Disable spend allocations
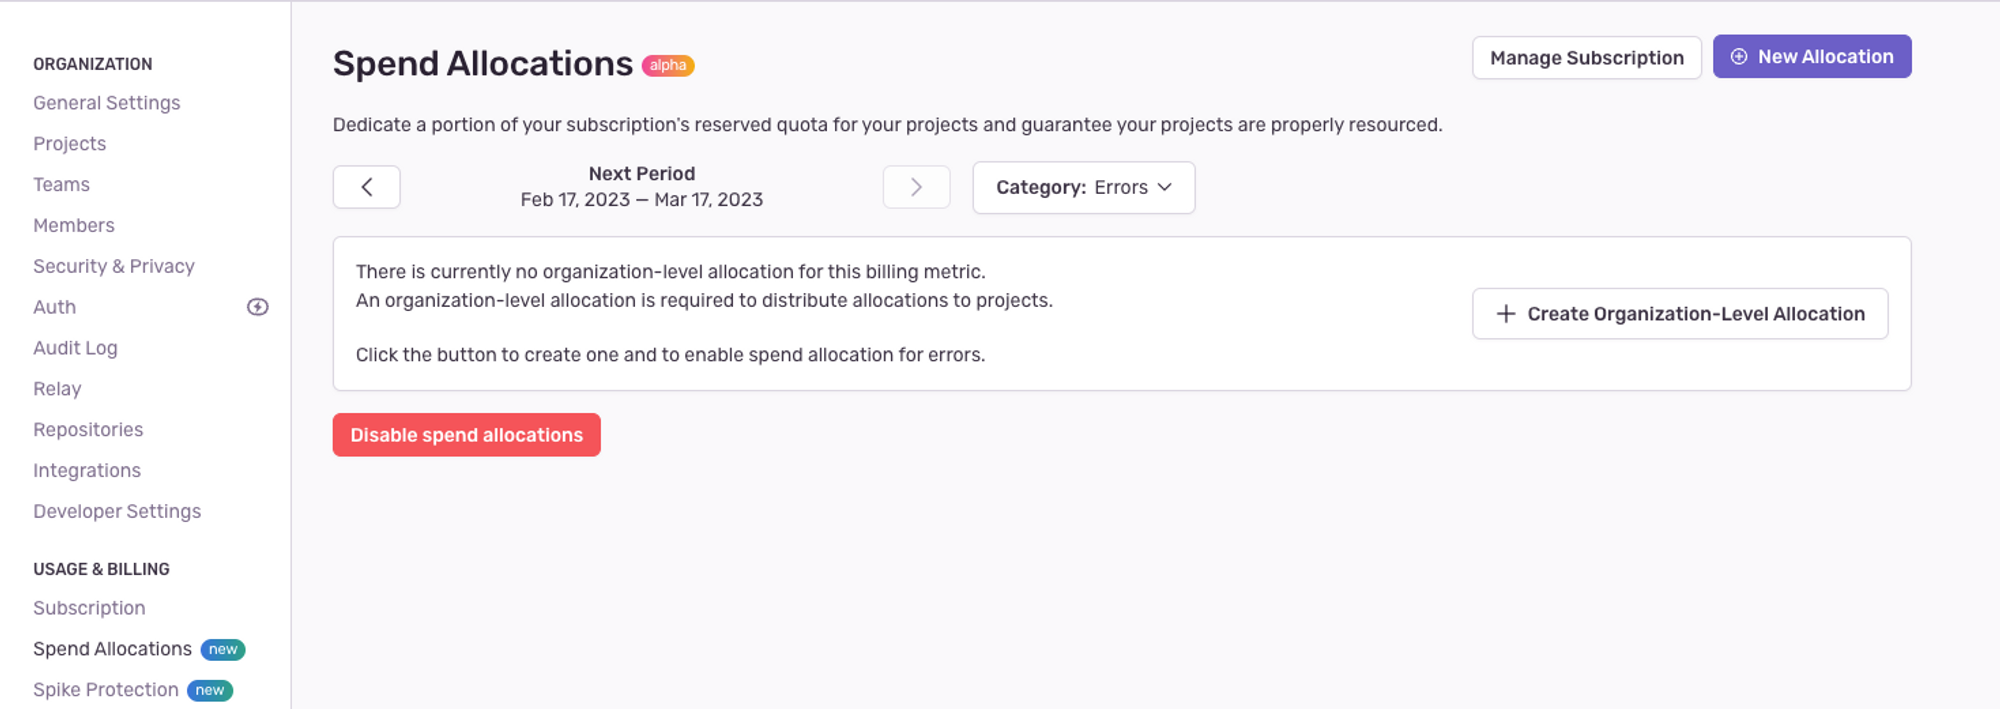Image resolution: width=2000 pixels, height=709 pixels. point(466,434)
